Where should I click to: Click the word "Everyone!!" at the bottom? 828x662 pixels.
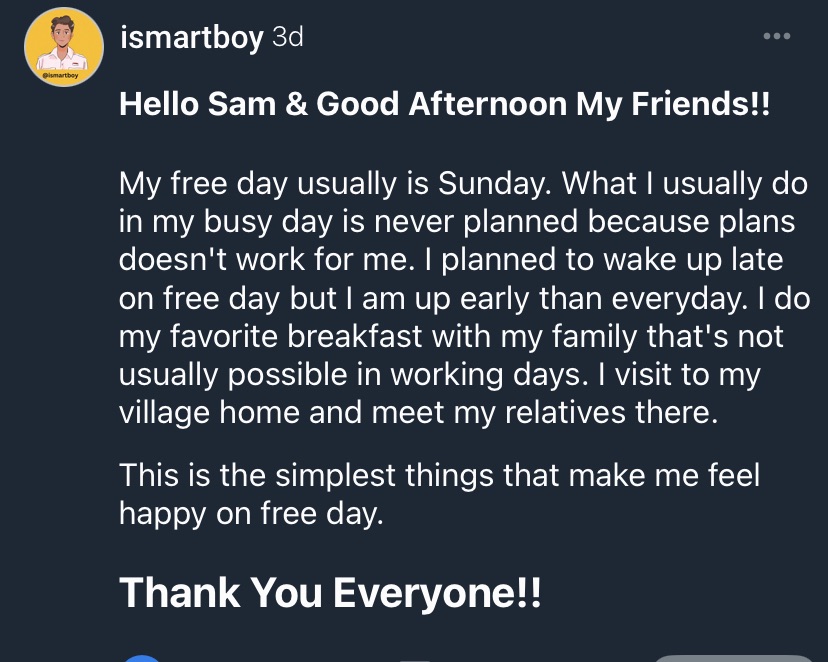[436, 593]
